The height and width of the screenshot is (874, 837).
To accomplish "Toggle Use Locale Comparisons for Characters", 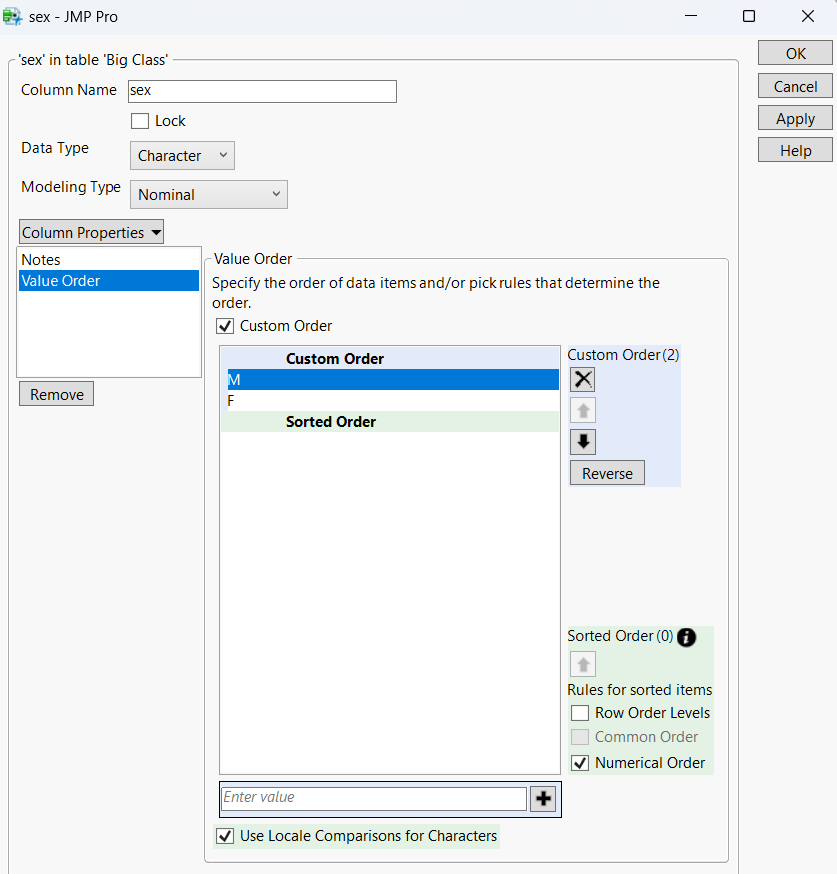I will tap(224, 835).
